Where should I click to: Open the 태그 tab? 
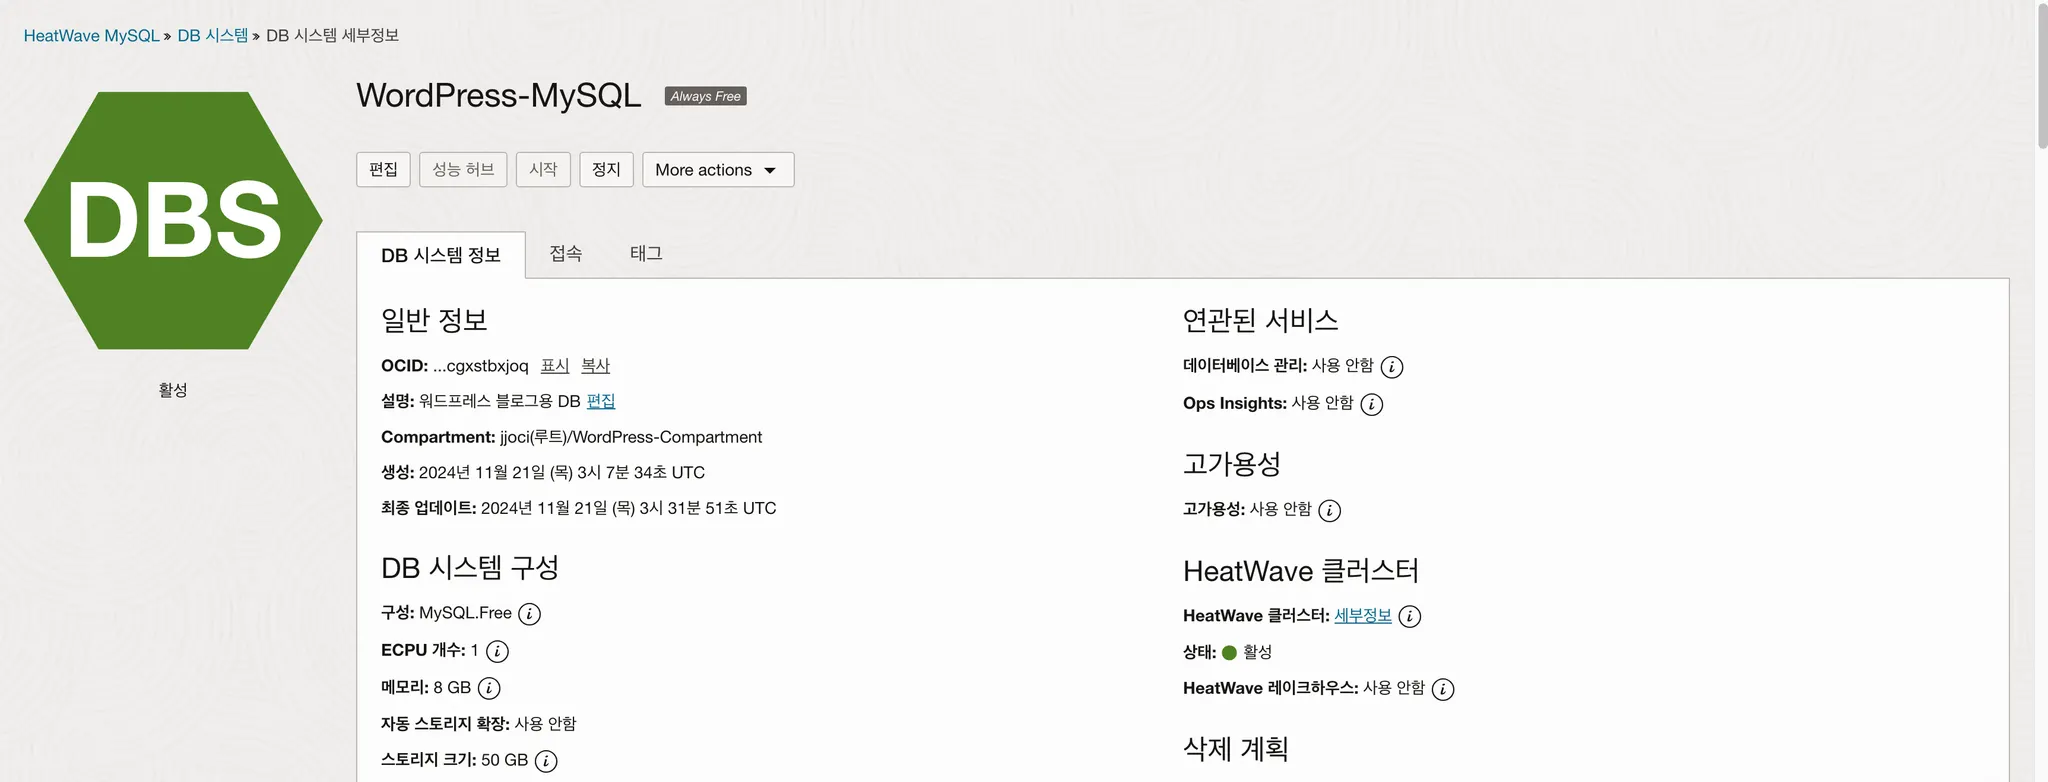(646, 254)
